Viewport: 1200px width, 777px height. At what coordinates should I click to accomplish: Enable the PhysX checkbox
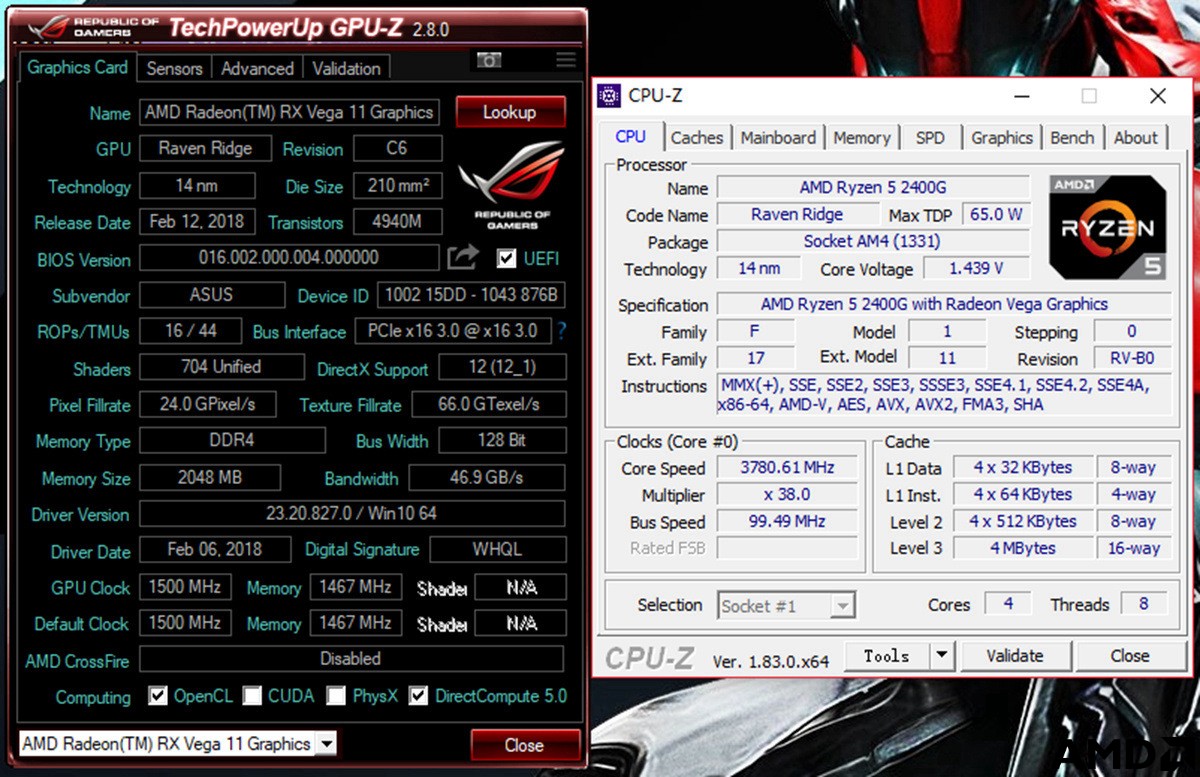pyautogui.click(x=336, y=696)
